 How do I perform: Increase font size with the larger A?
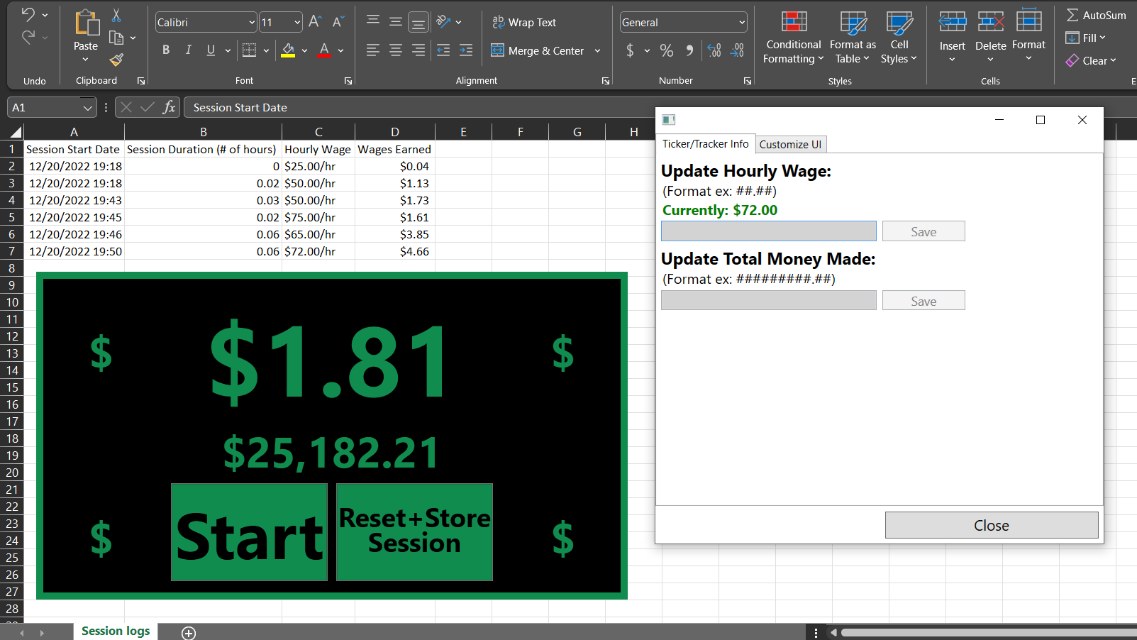click(315, 22)
